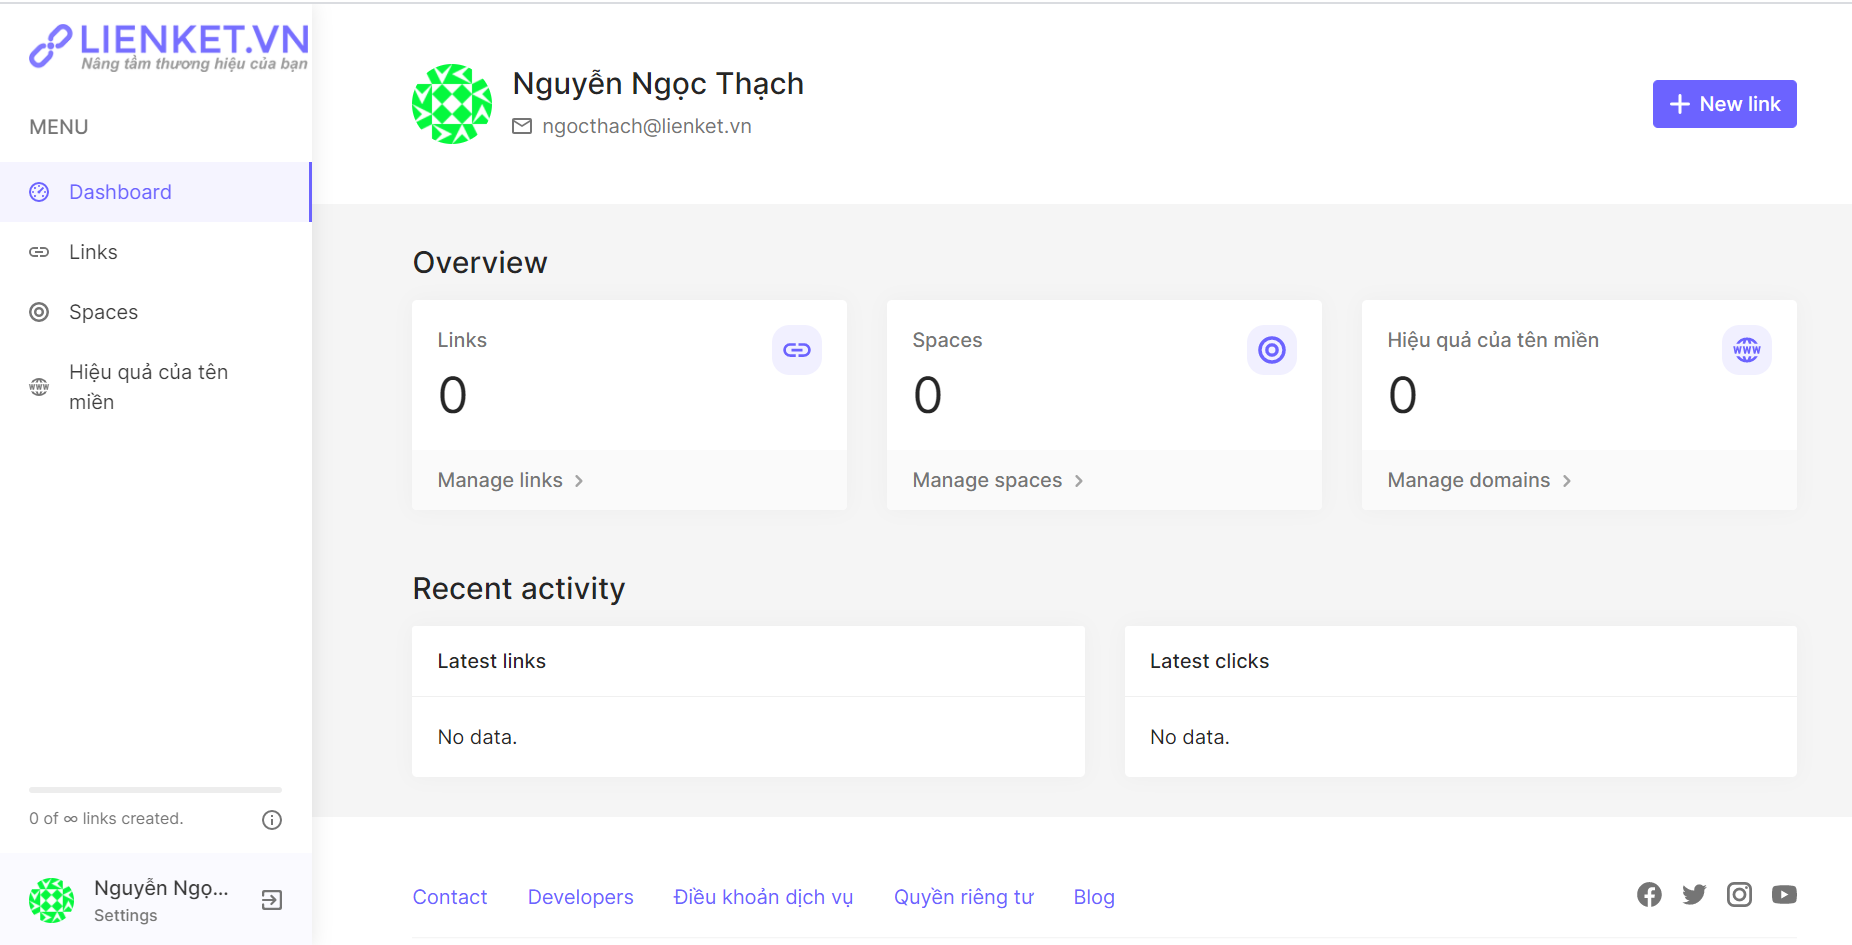
Task: Select Links in the sidebar menu
Action: 93,252
